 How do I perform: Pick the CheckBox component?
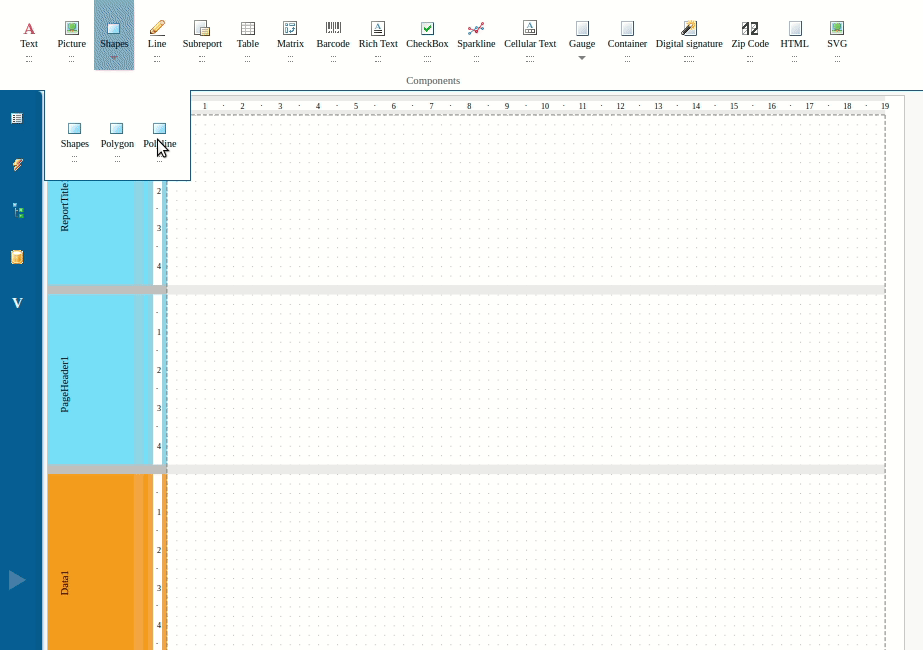[427, 35]
